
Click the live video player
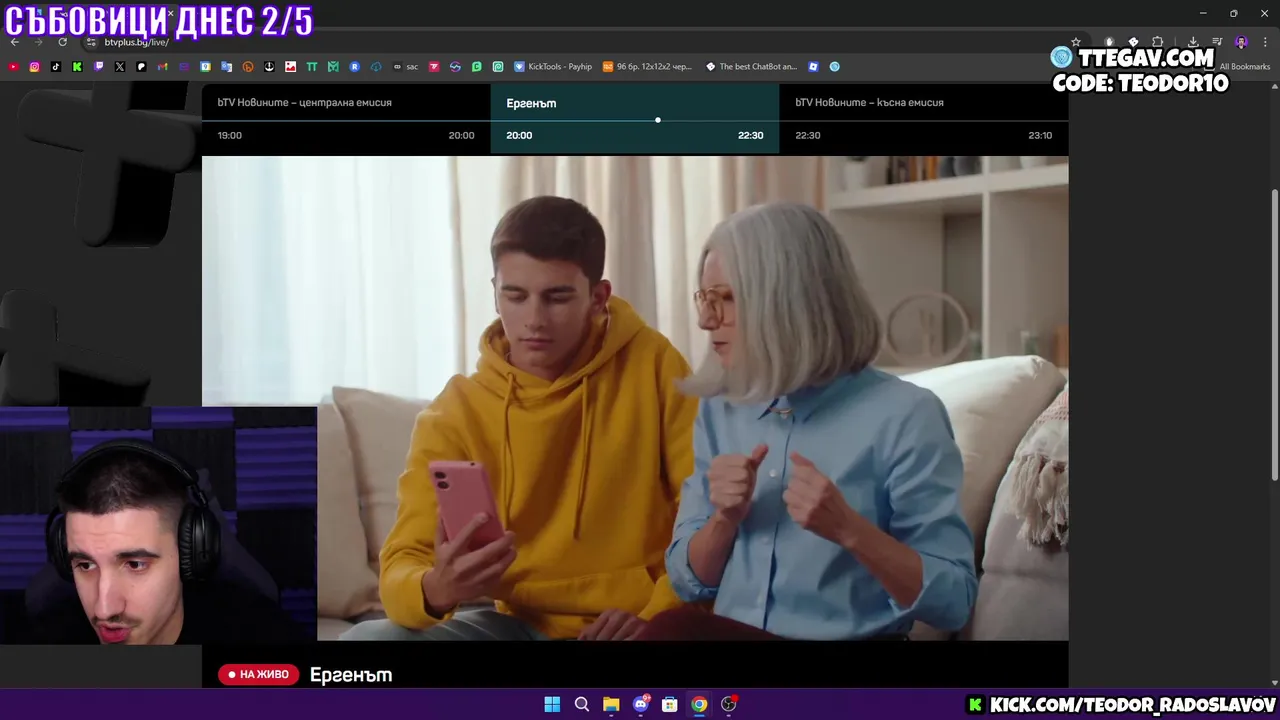[x=635, y=398]
